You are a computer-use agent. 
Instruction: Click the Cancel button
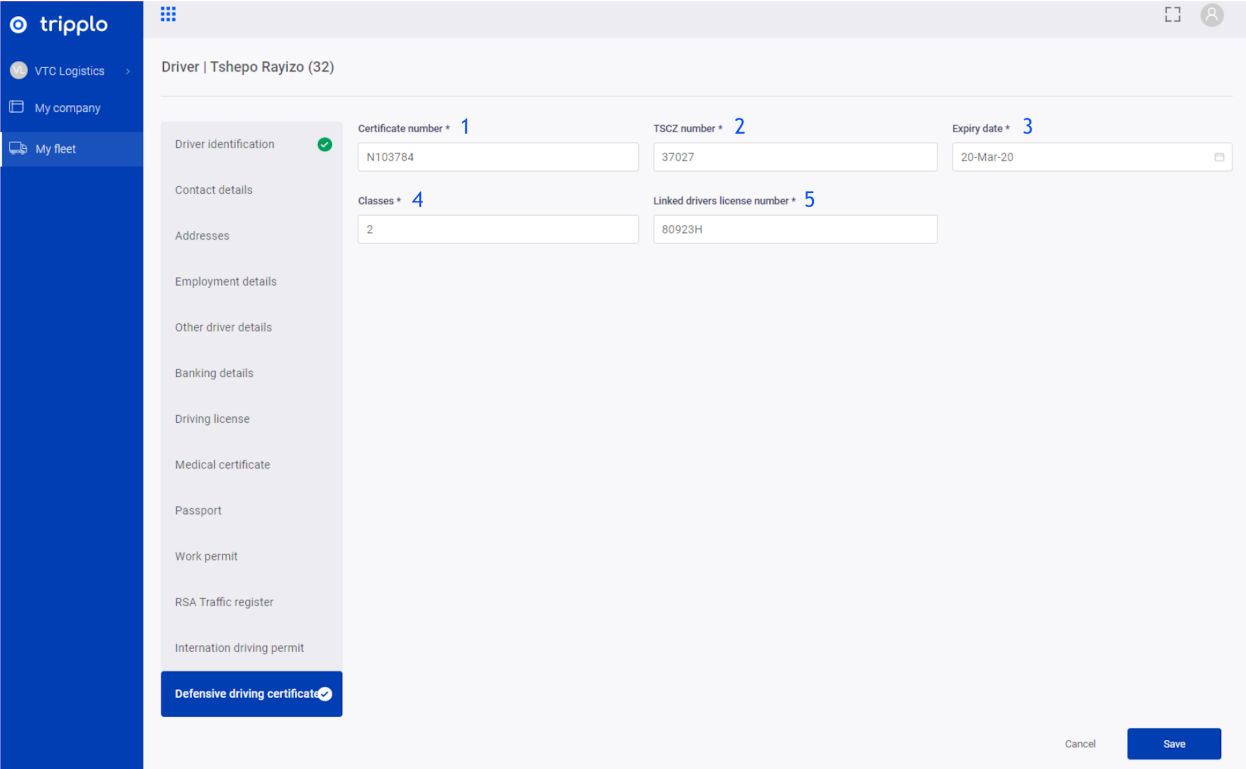(x=1080, y=744)
